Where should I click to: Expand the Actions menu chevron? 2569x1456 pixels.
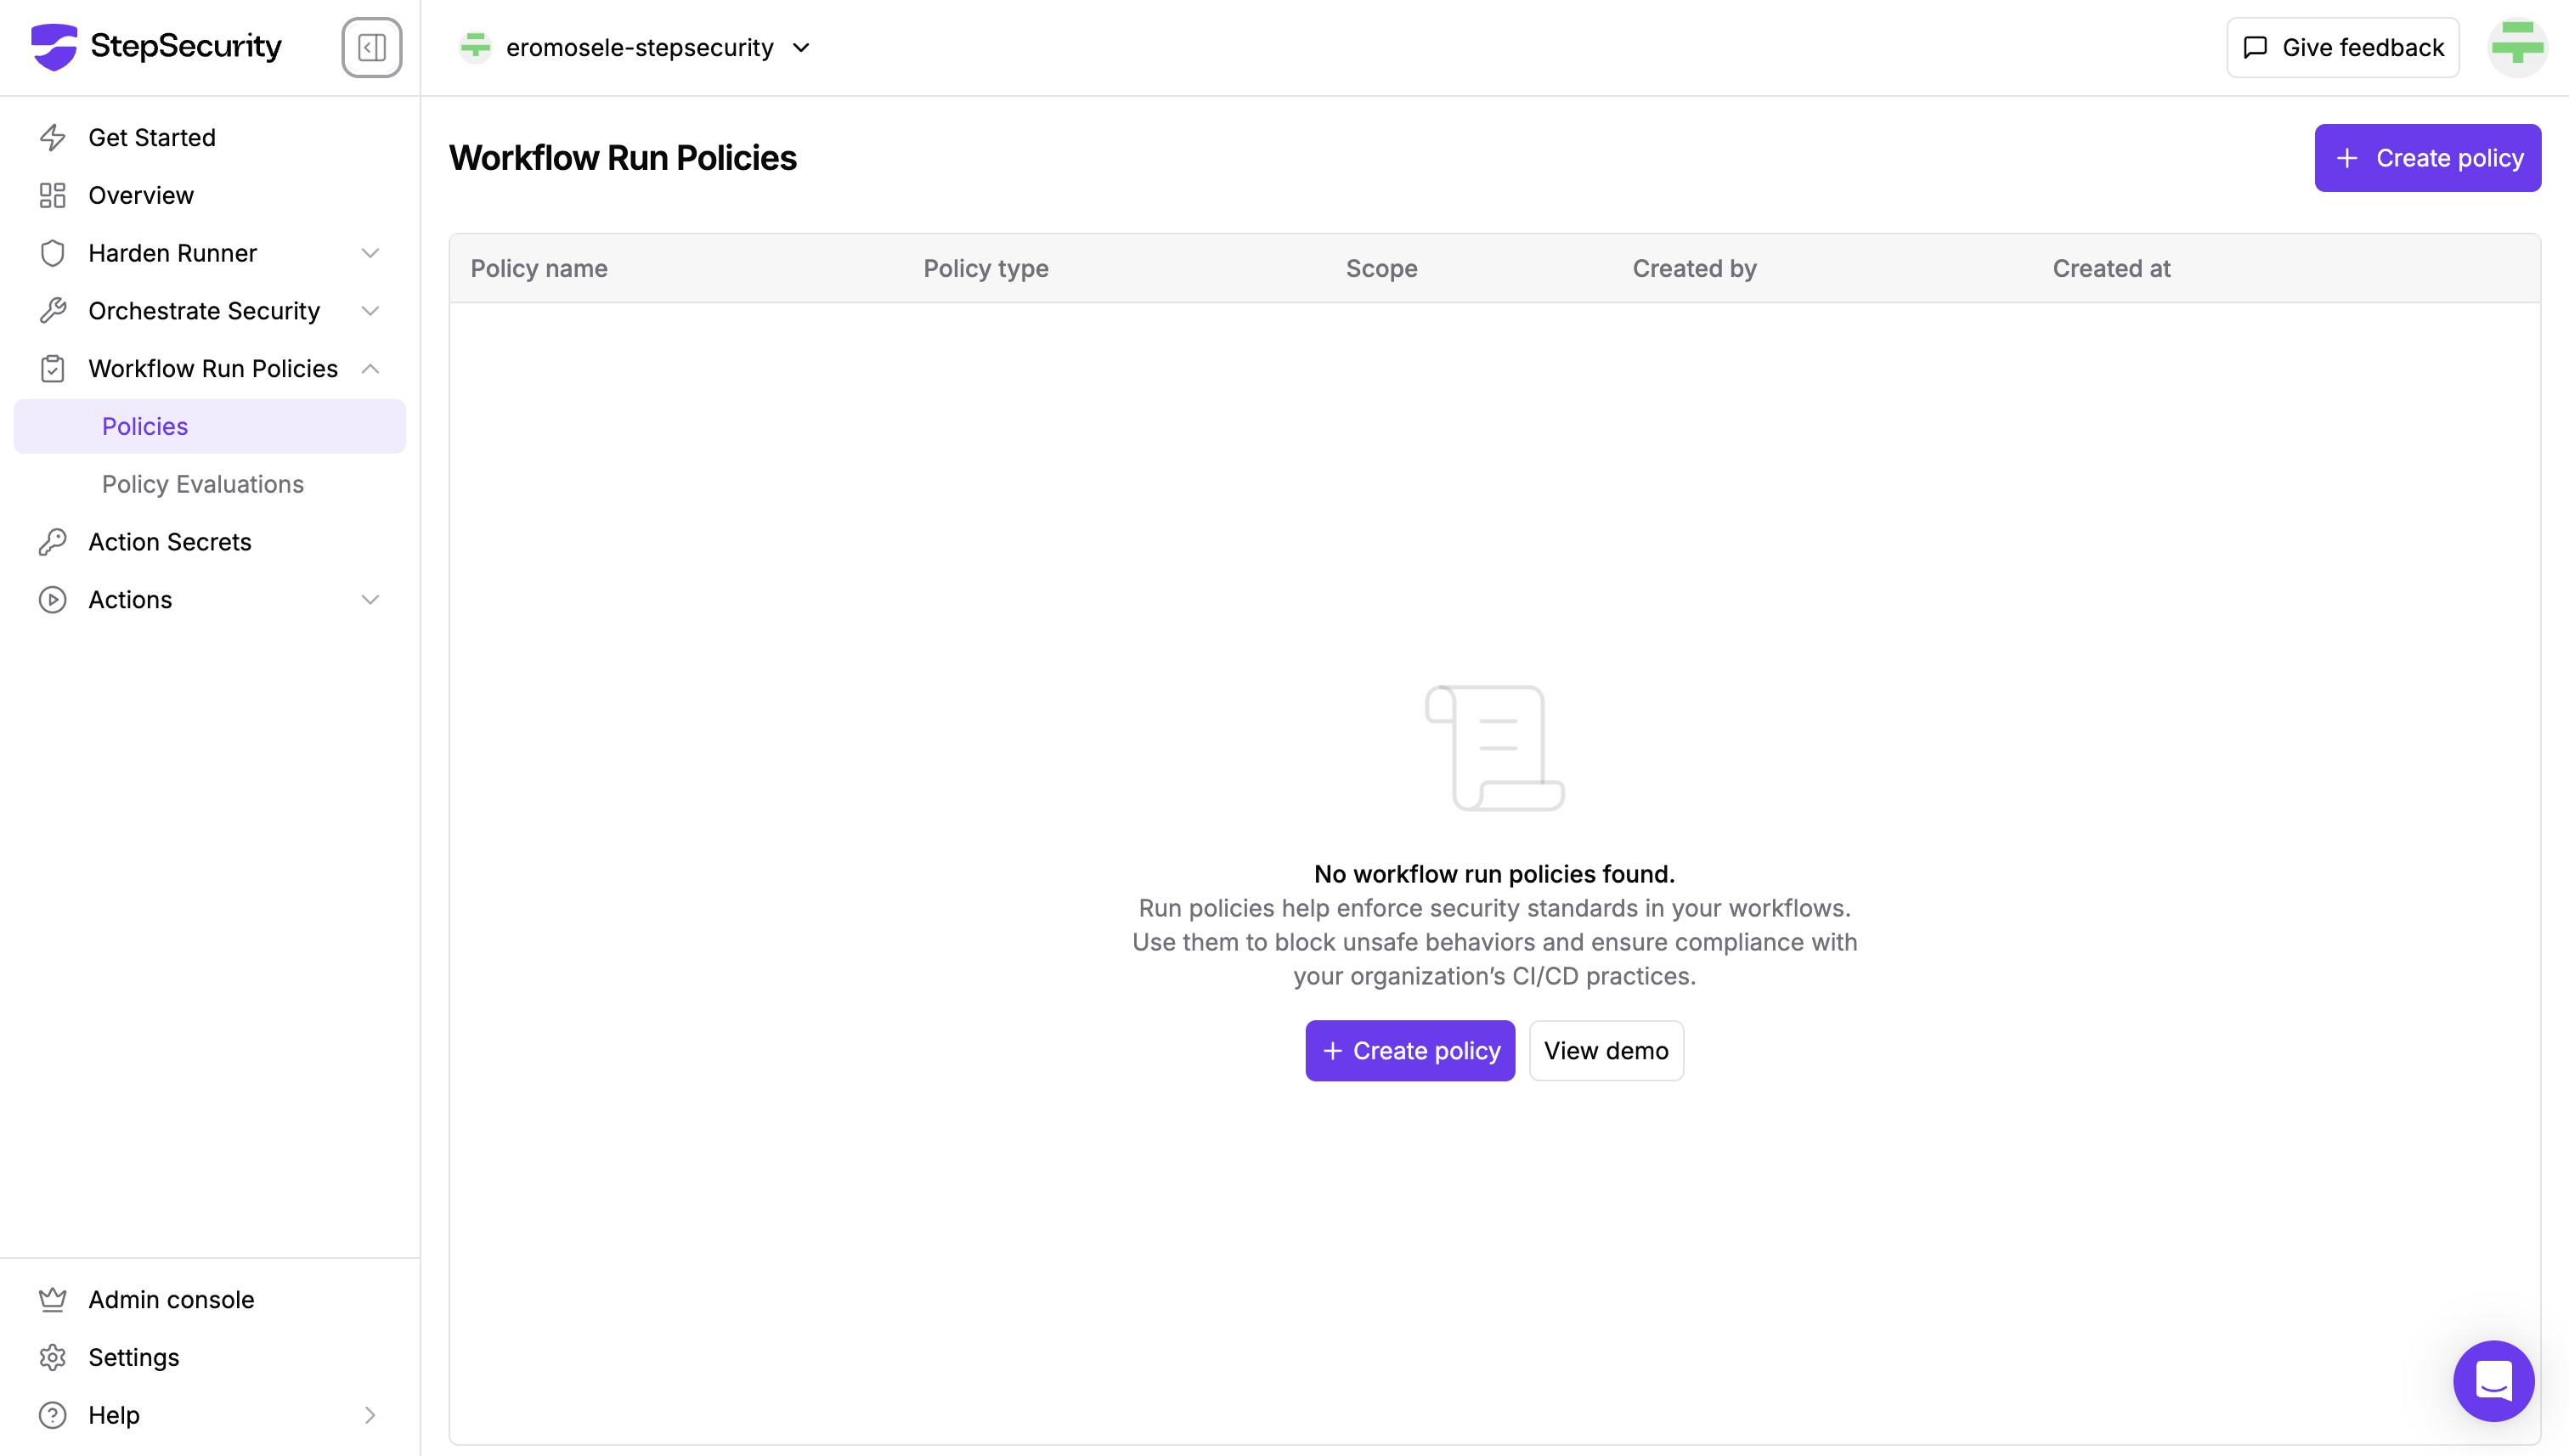(x=370, y=600)
